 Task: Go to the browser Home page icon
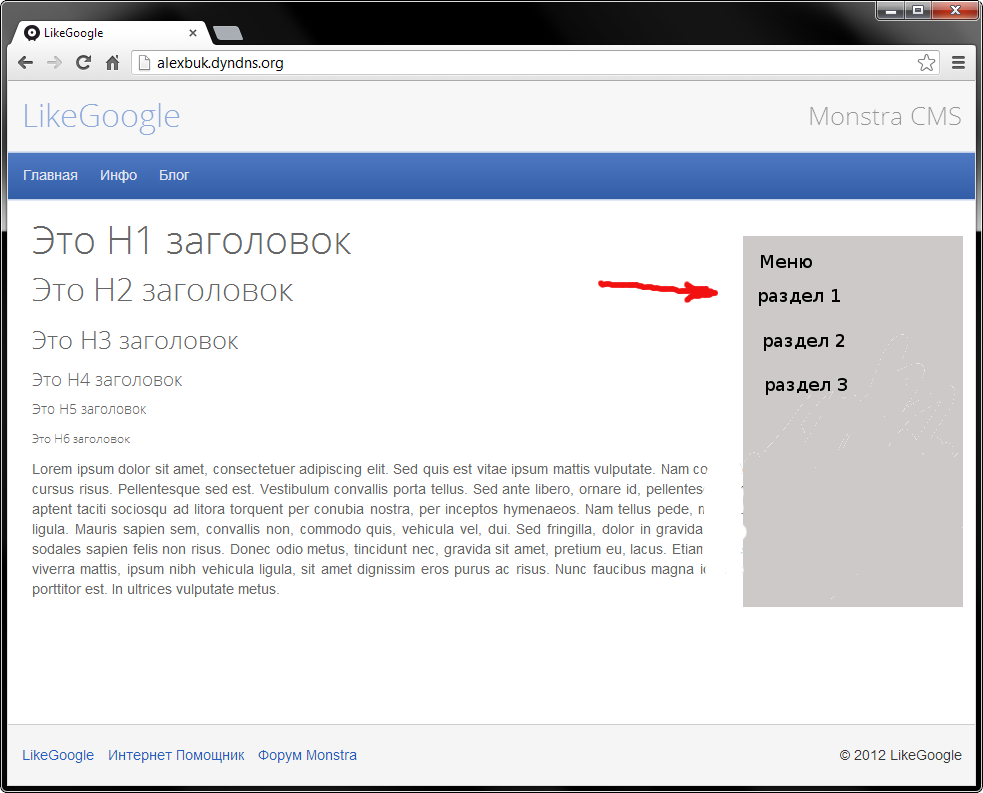coord(112,63)
